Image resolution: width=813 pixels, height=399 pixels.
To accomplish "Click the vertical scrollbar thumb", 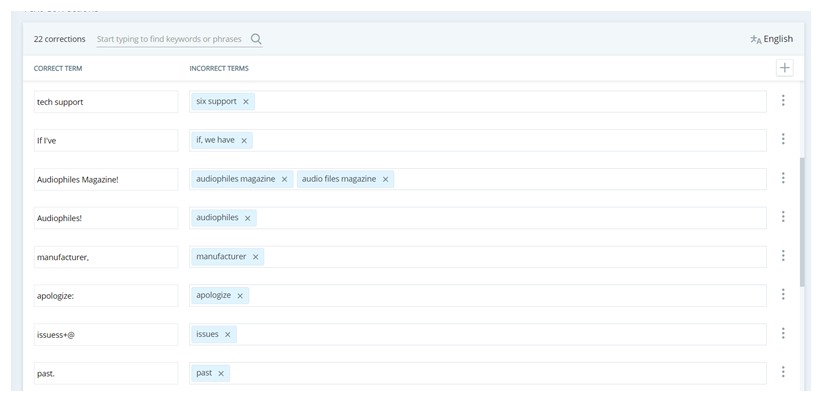I will pyautogui.click(x=803, y=223).
